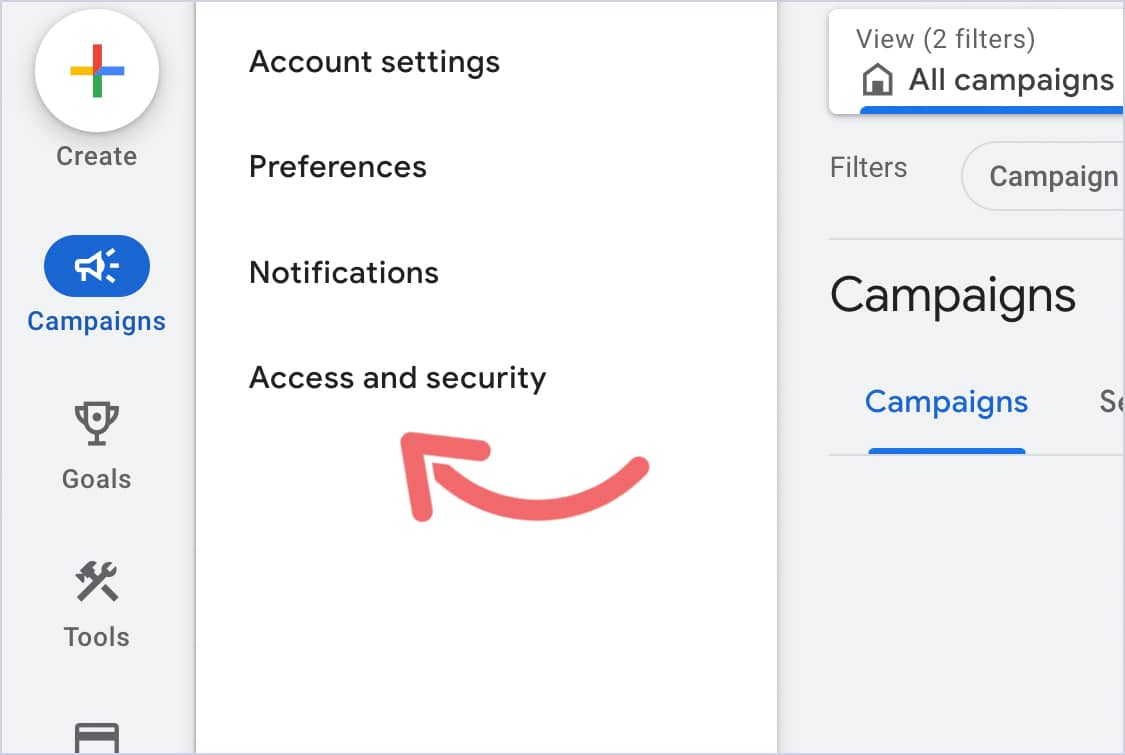
Task: Open Preferences menu item
Action: 337,167
